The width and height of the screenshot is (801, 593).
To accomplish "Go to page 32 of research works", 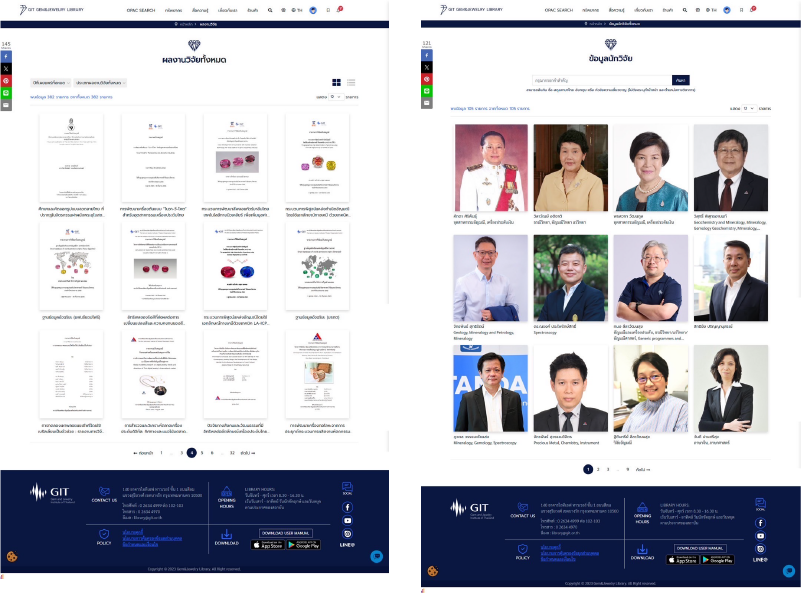I will tap(232, 453).
